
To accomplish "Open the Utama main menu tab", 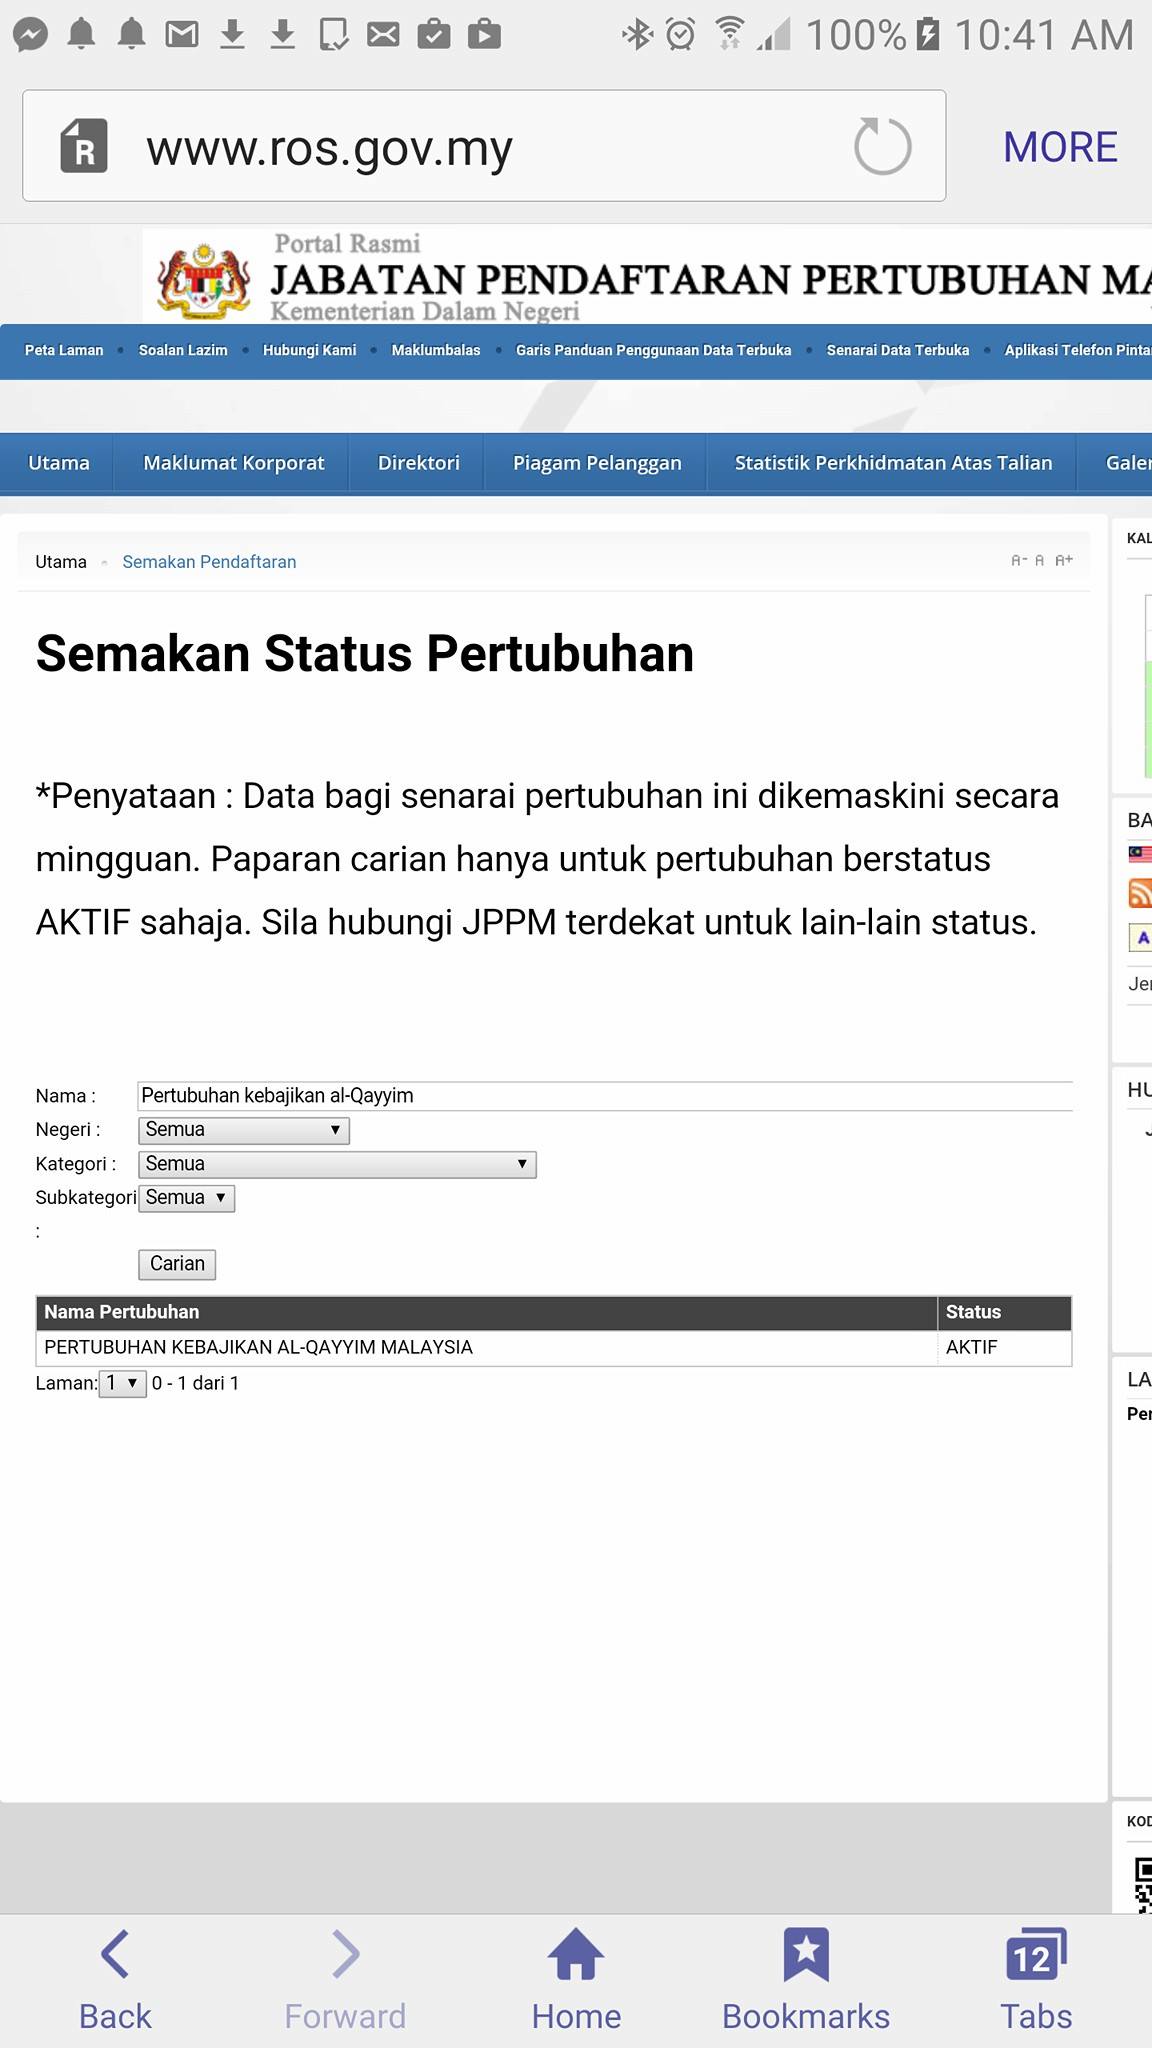I will coord(58,463).
